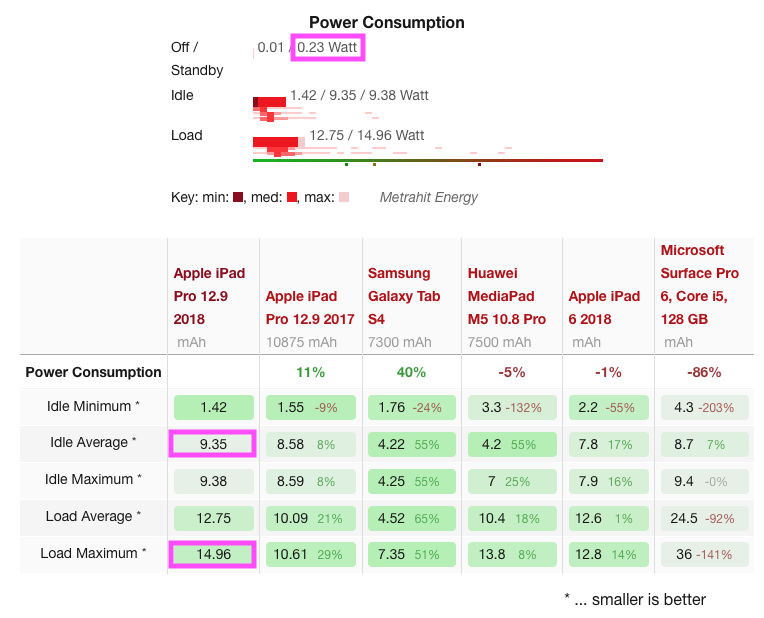The height and width of the screenshot is (618, 764).
Task: Click the 8.7 7% Idle Average cell
Action: pos(705,444)
